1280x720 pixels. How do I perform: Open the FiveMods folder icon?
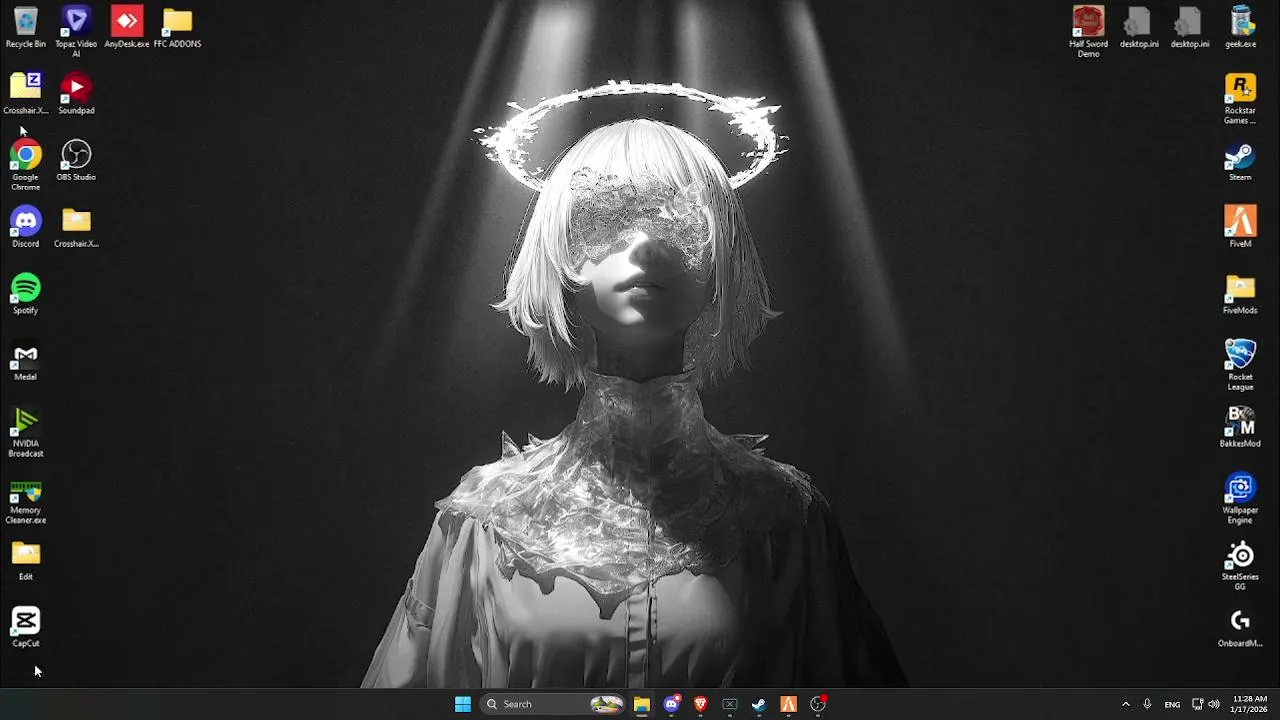1240,294
